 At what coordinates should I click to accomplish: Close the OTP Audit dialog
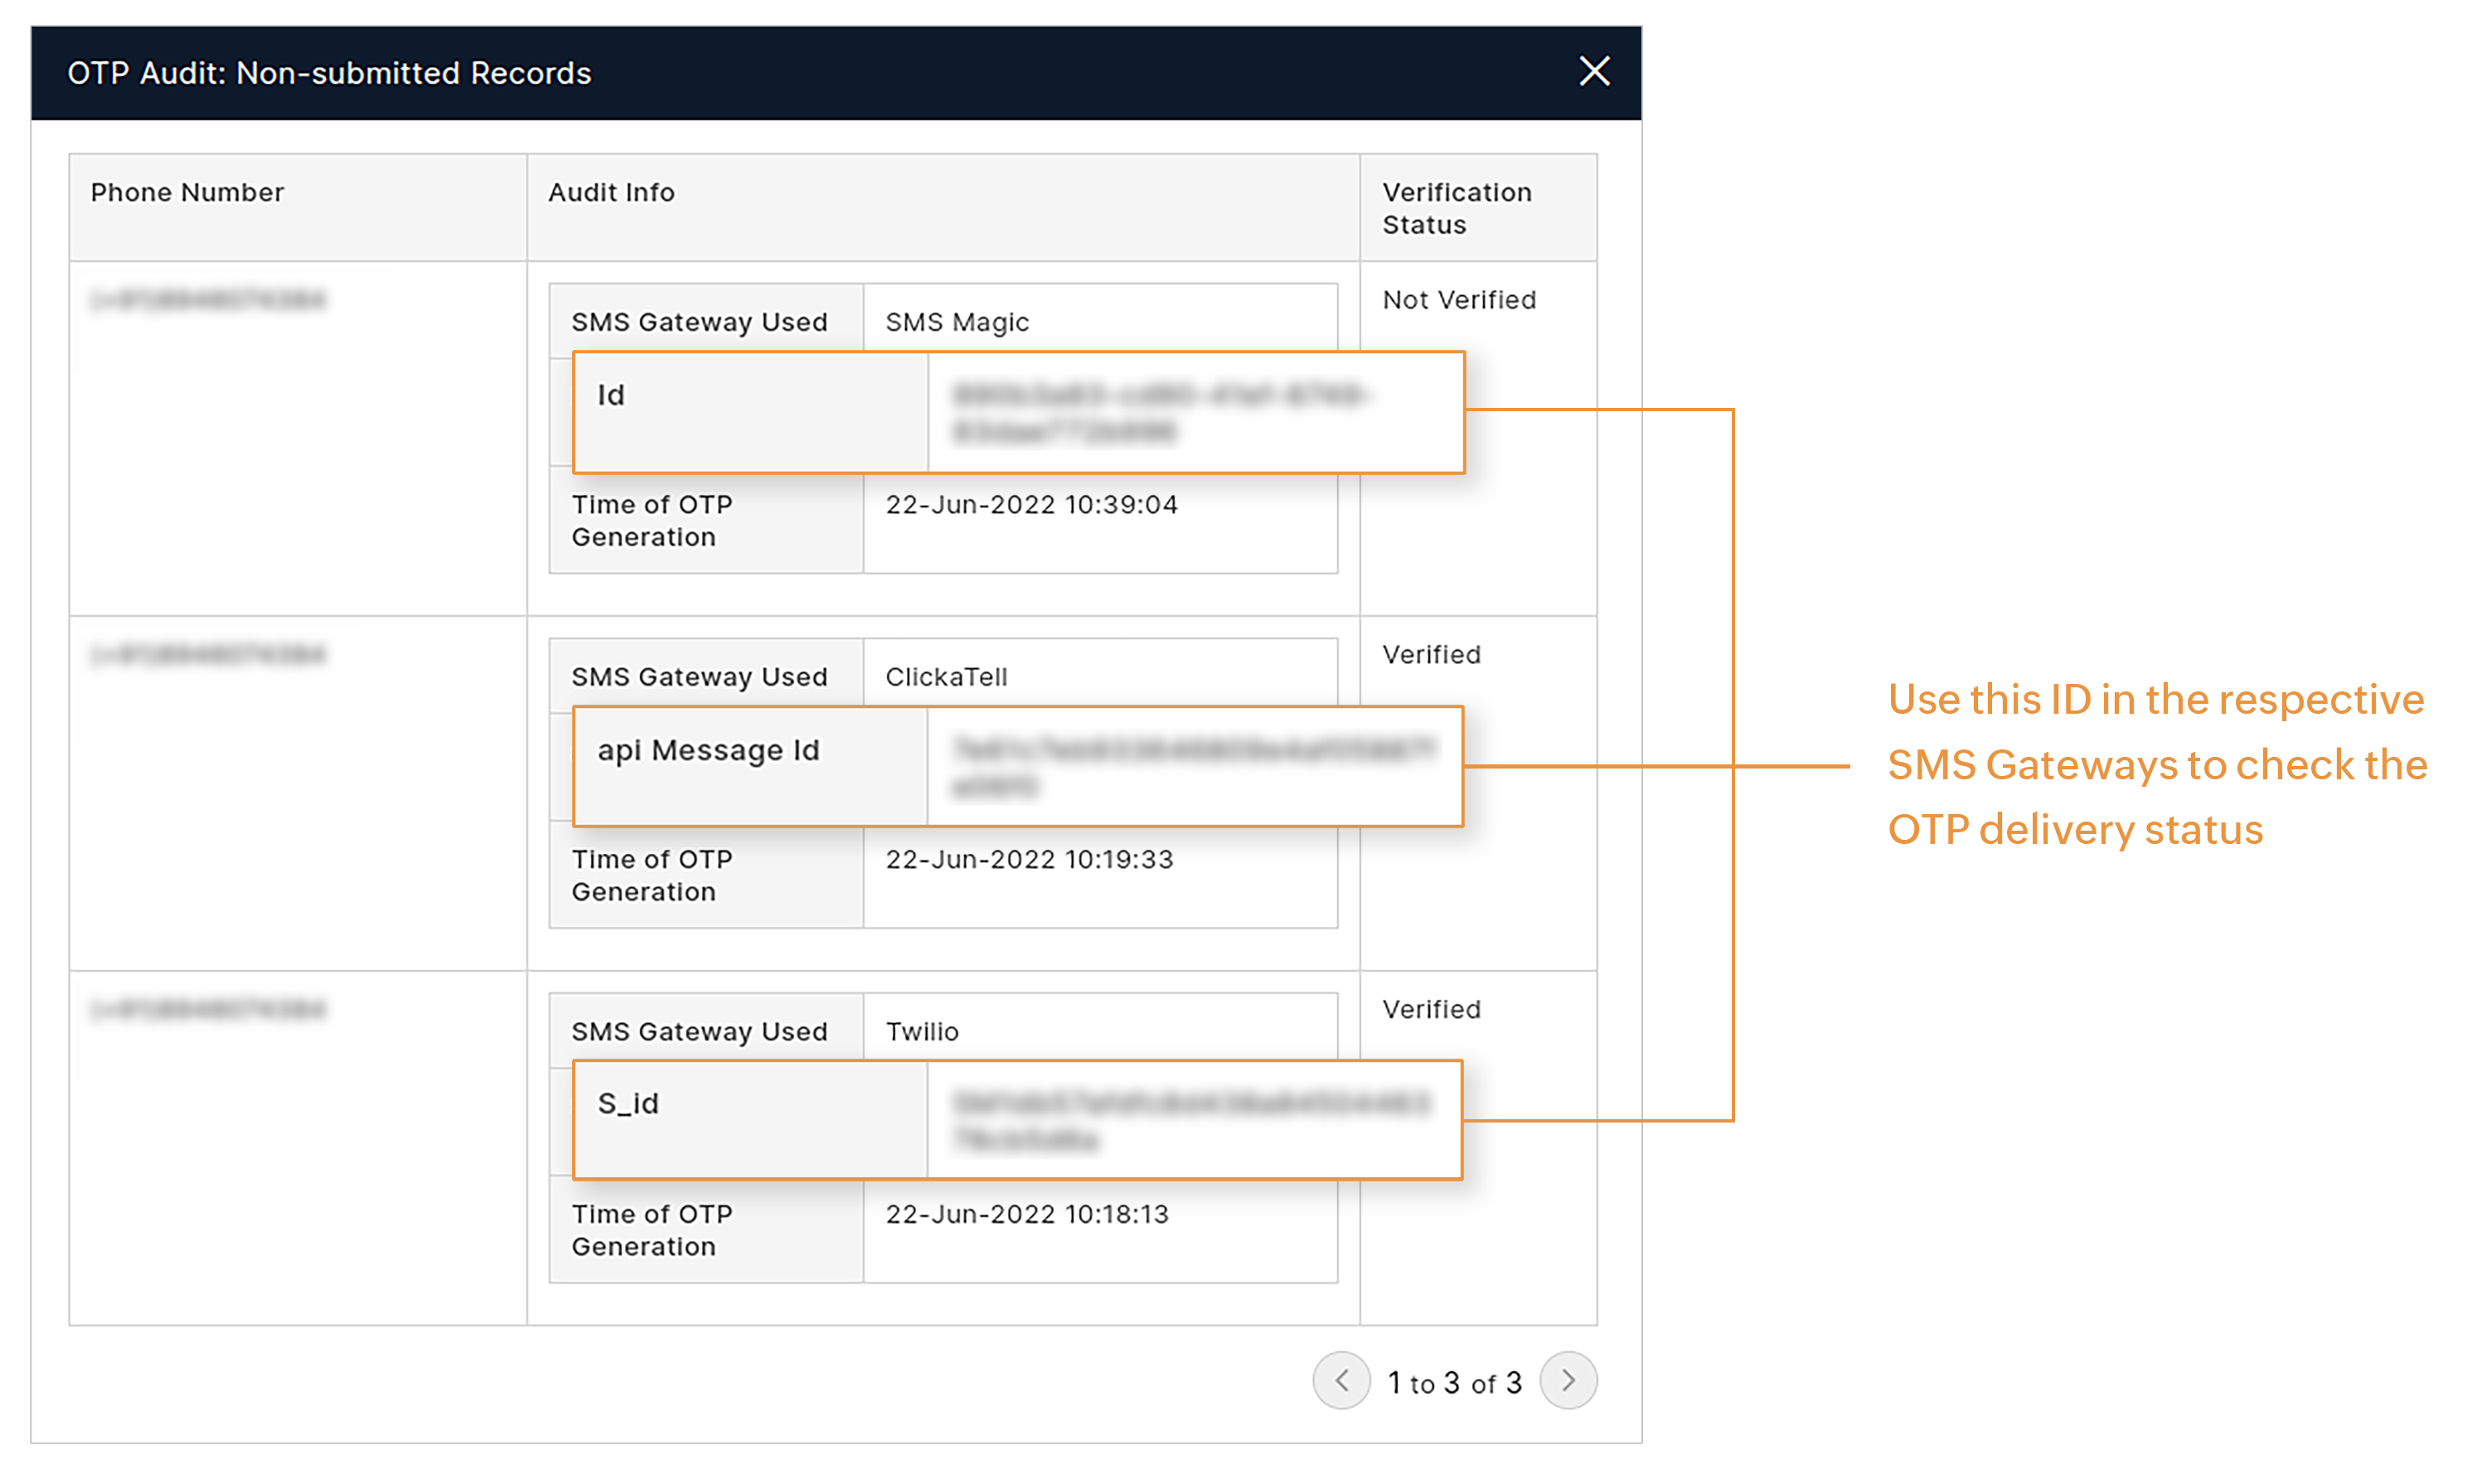pos(1593,72)
